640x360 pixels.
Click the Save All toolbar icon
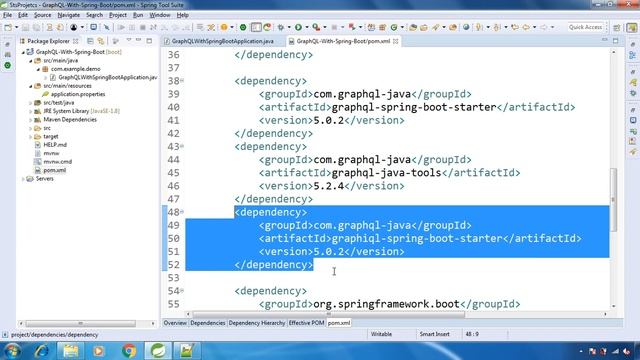coord(36,27)
